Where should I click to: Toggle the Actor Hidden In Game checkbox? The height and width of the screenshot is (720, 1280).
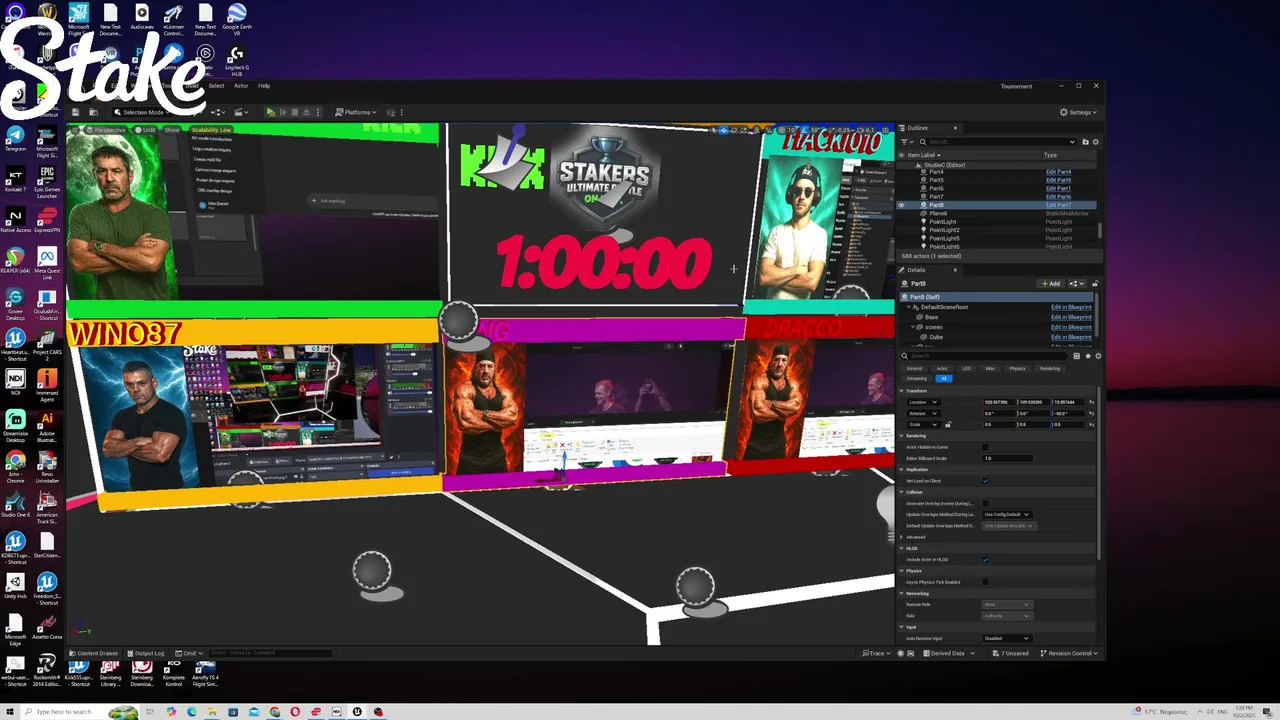pos(985,447)
